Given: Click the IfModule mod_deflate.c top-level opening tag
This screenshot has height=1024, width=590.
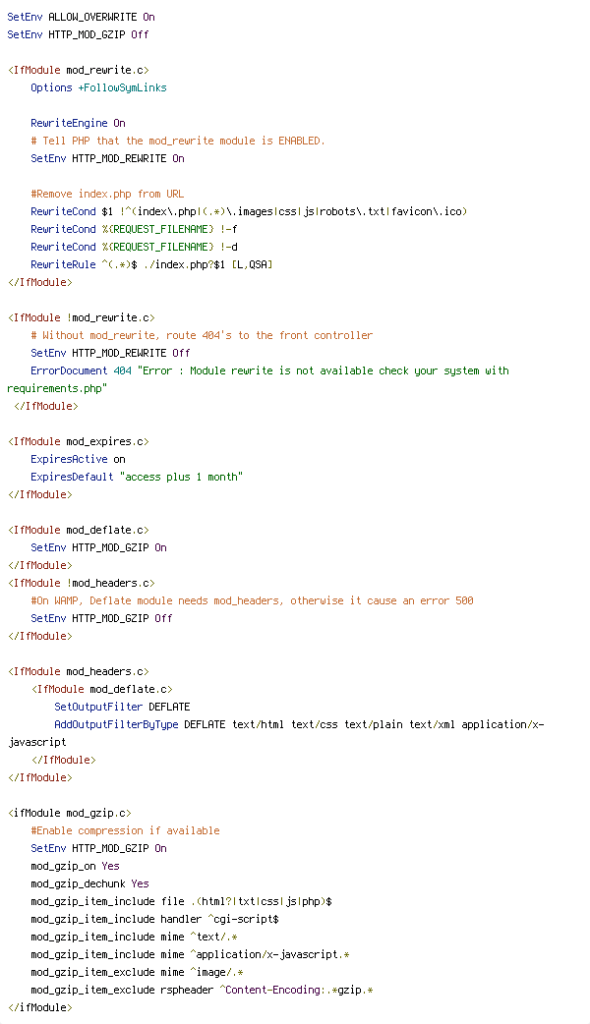Looking at the screenshot, I should [78, 530].
